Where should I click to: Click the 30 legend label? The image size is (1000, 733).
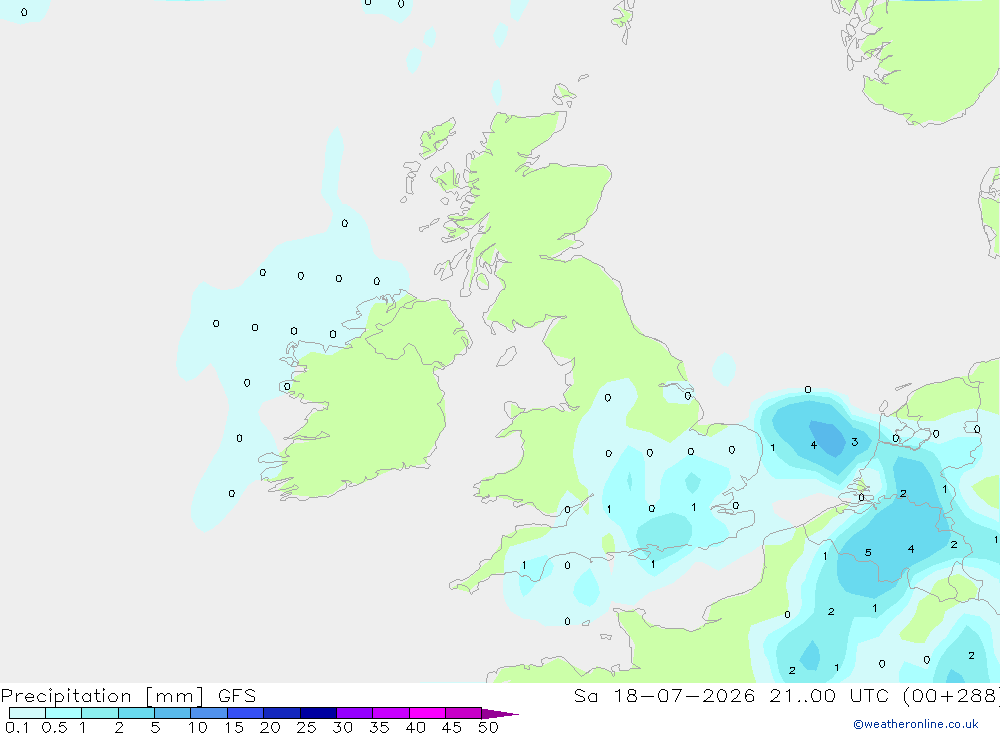tap(343, 727)
